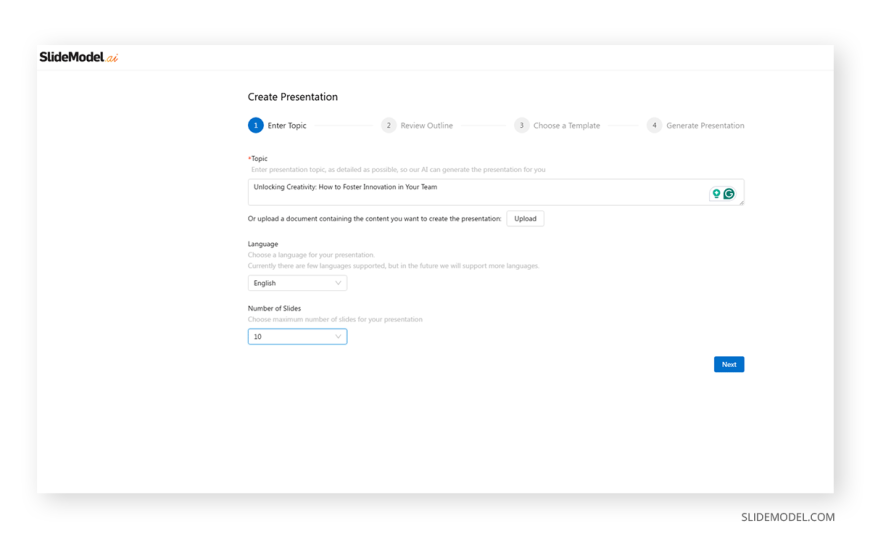Open the Number of Slides dropdown showing 10
The image size is (870, 539).
tap(297, 336)
